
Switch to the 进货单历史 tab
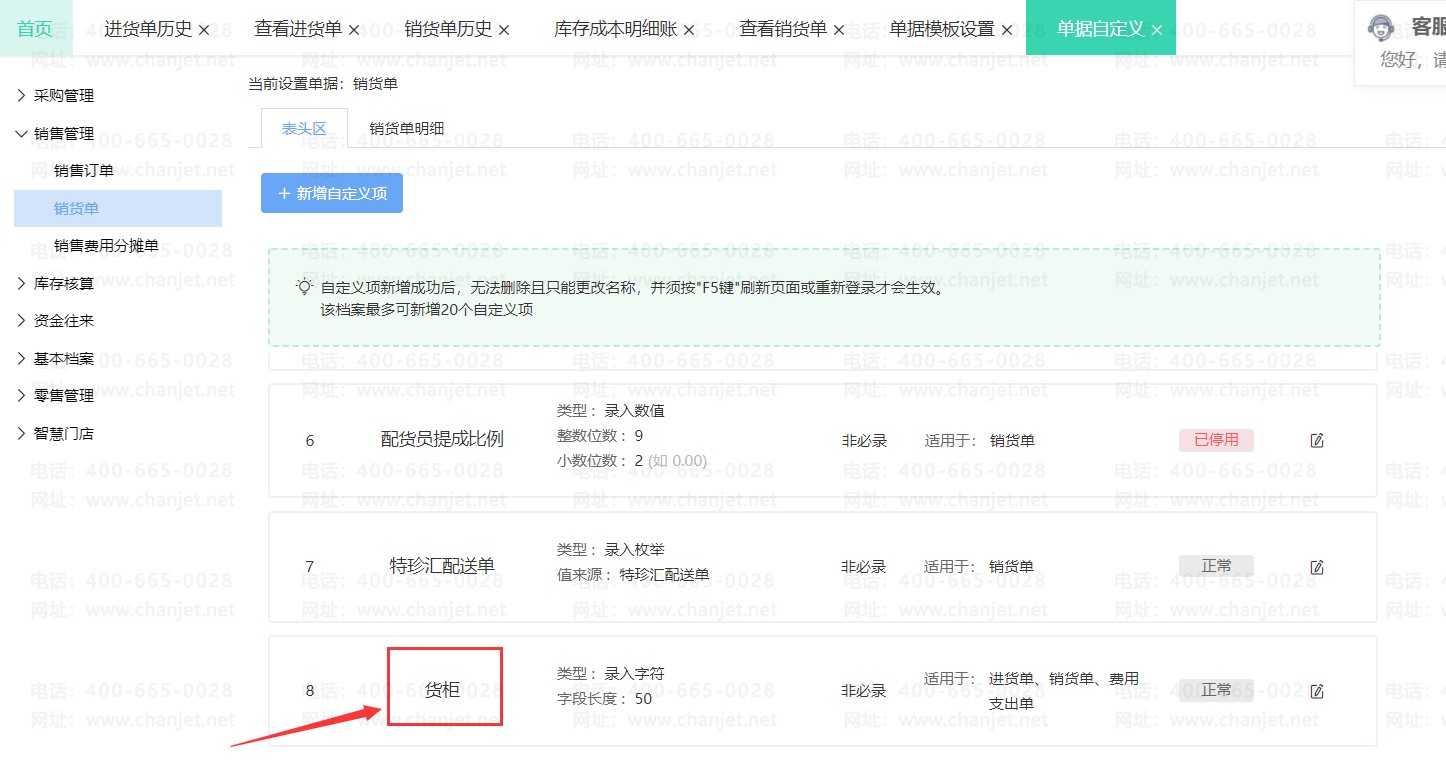pyautogui.click(x=148, y=29)
